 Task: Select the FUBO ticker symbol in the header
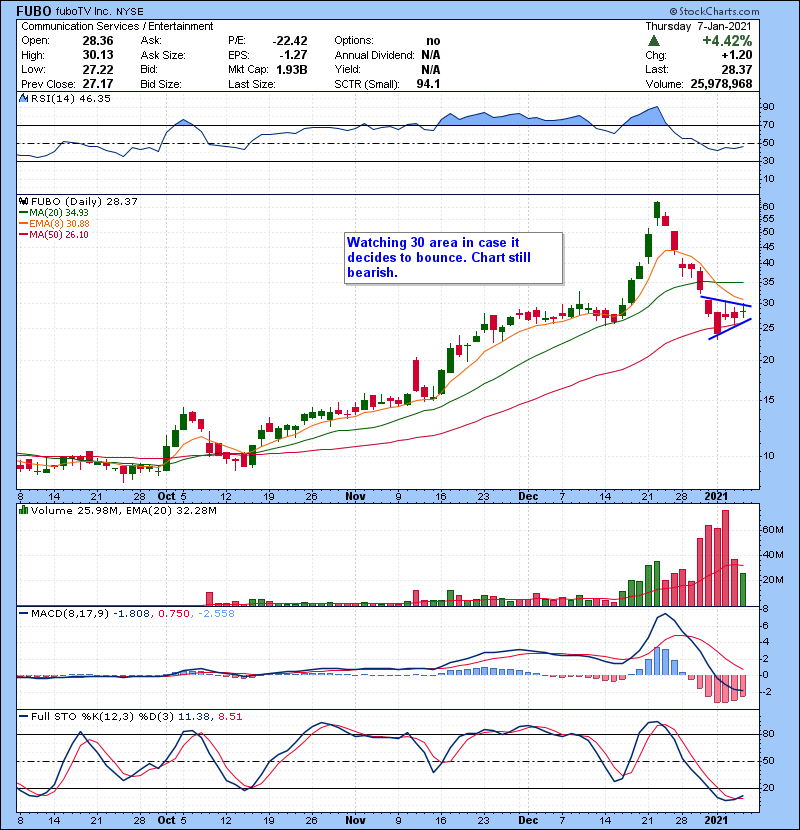[34, 11]
